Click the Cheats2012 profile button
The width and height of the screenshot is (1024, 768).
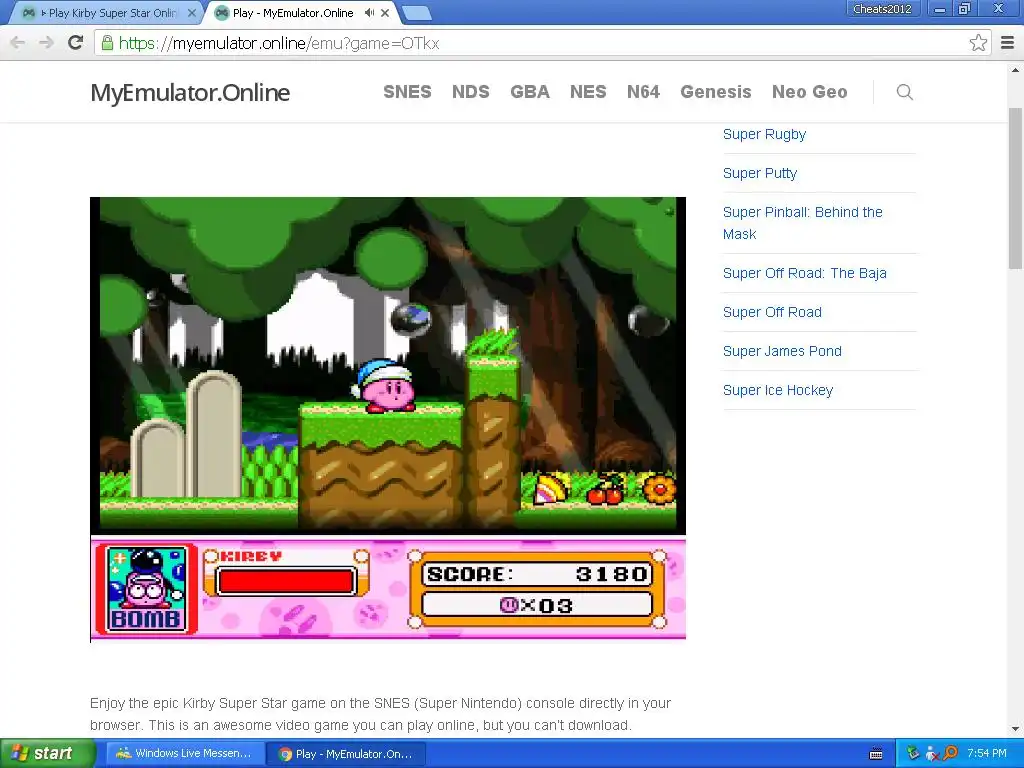tap(881, 8)
